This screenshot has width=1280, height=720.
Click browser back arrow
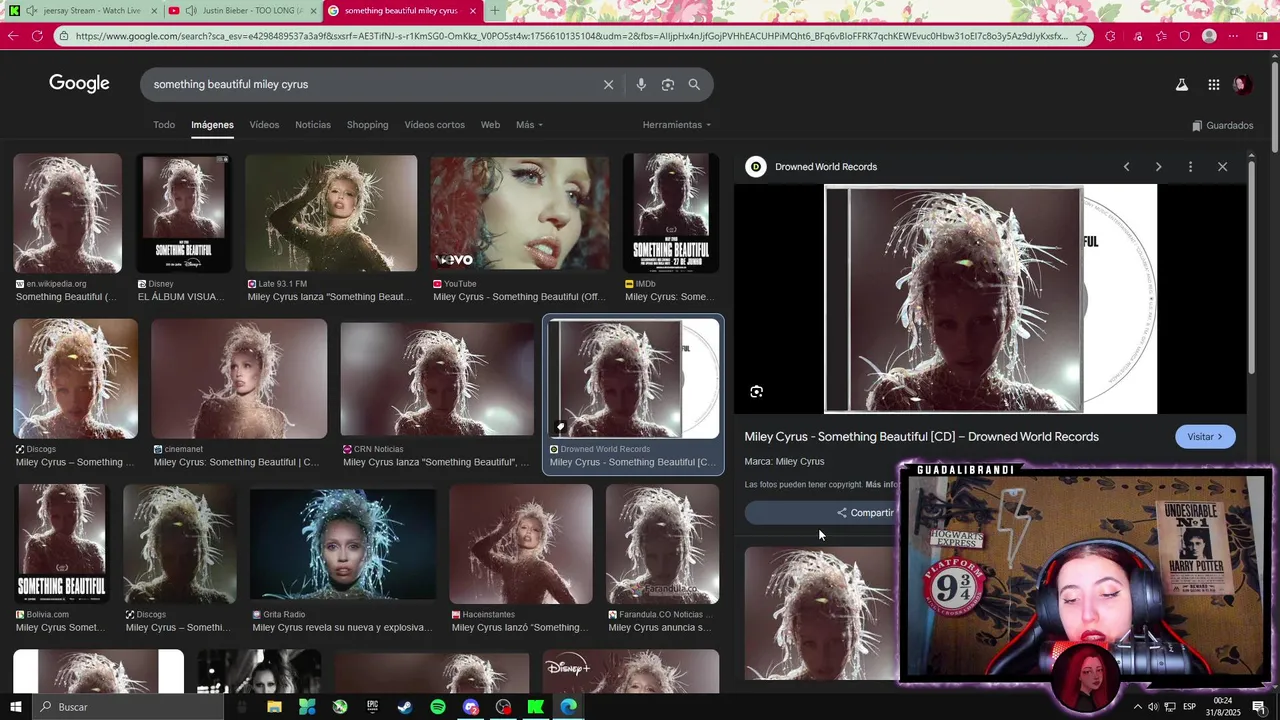point(12,36)
